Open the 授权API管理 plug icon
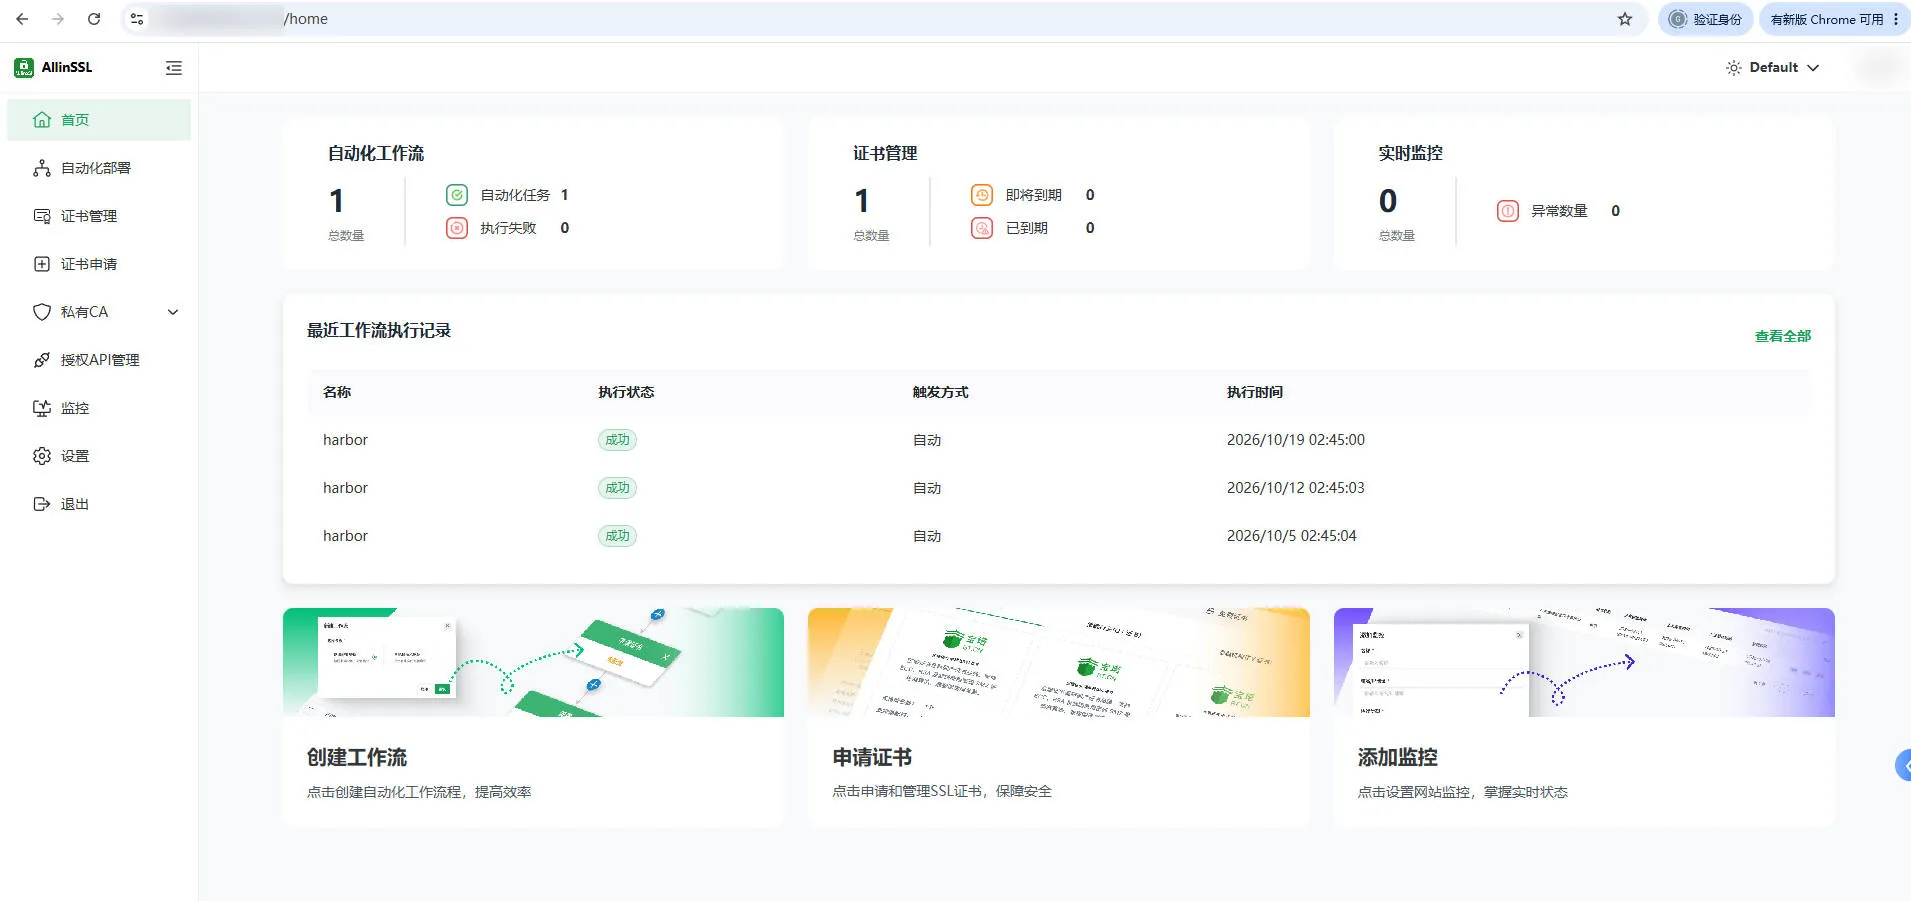This screenshot has width=1911, height=901. point(42,360)
